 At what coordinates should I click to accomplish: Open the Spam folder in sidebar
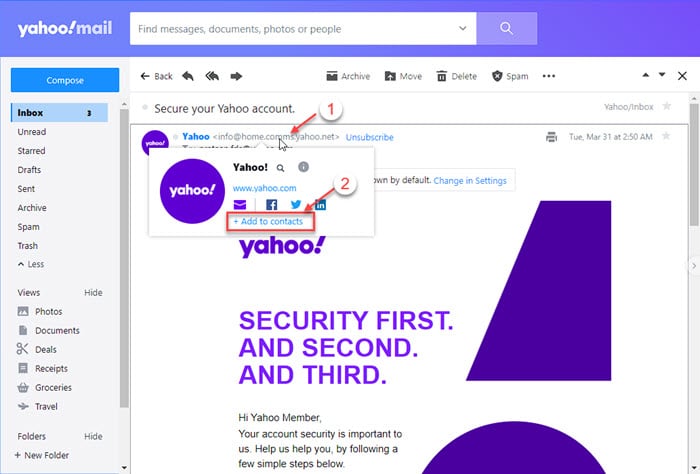pyautogui.click(x=28, y=227)
